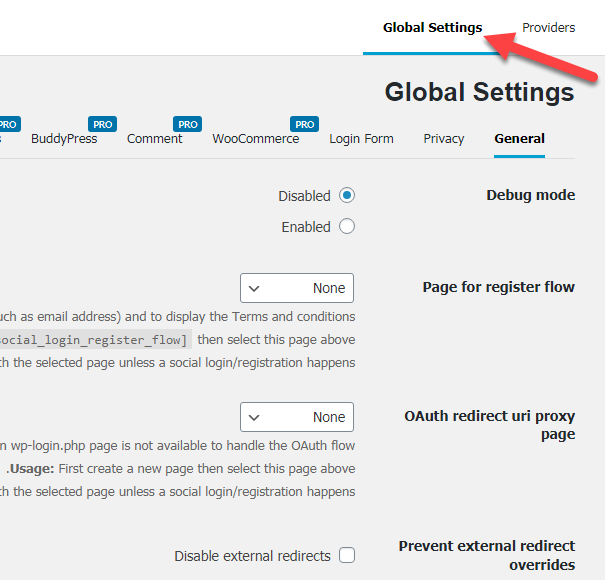Click the Disable external redirects label text

[252, 556]
